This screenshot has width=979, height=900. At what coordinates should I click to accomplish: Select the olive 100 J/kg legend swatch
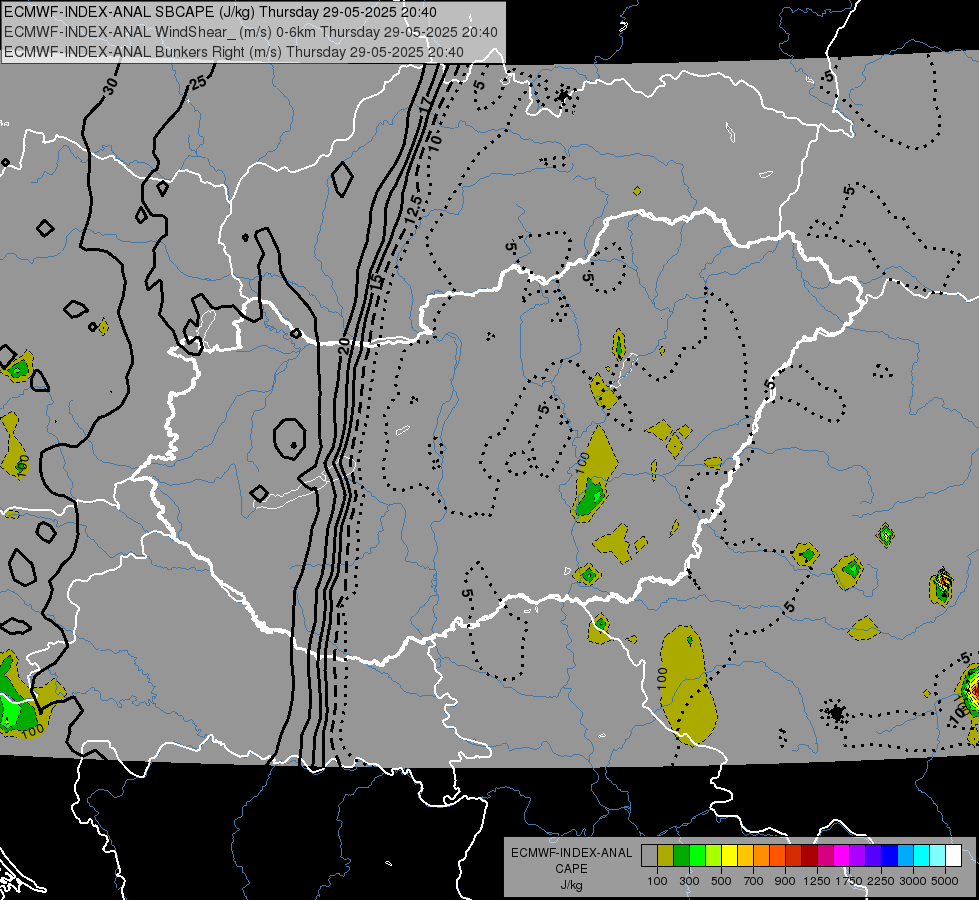(x=666, y=855)
